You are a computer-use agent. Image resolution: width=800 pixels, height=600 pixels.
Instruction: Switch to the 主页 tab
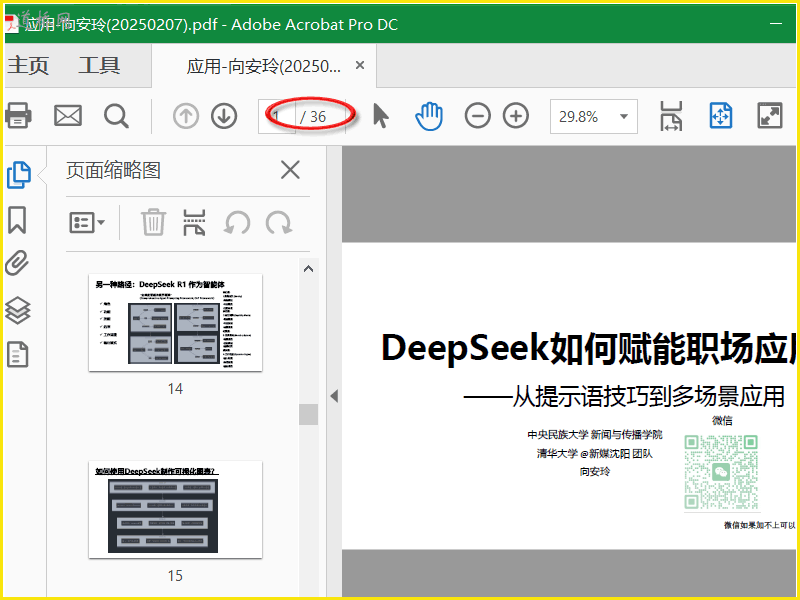[28, 65]
